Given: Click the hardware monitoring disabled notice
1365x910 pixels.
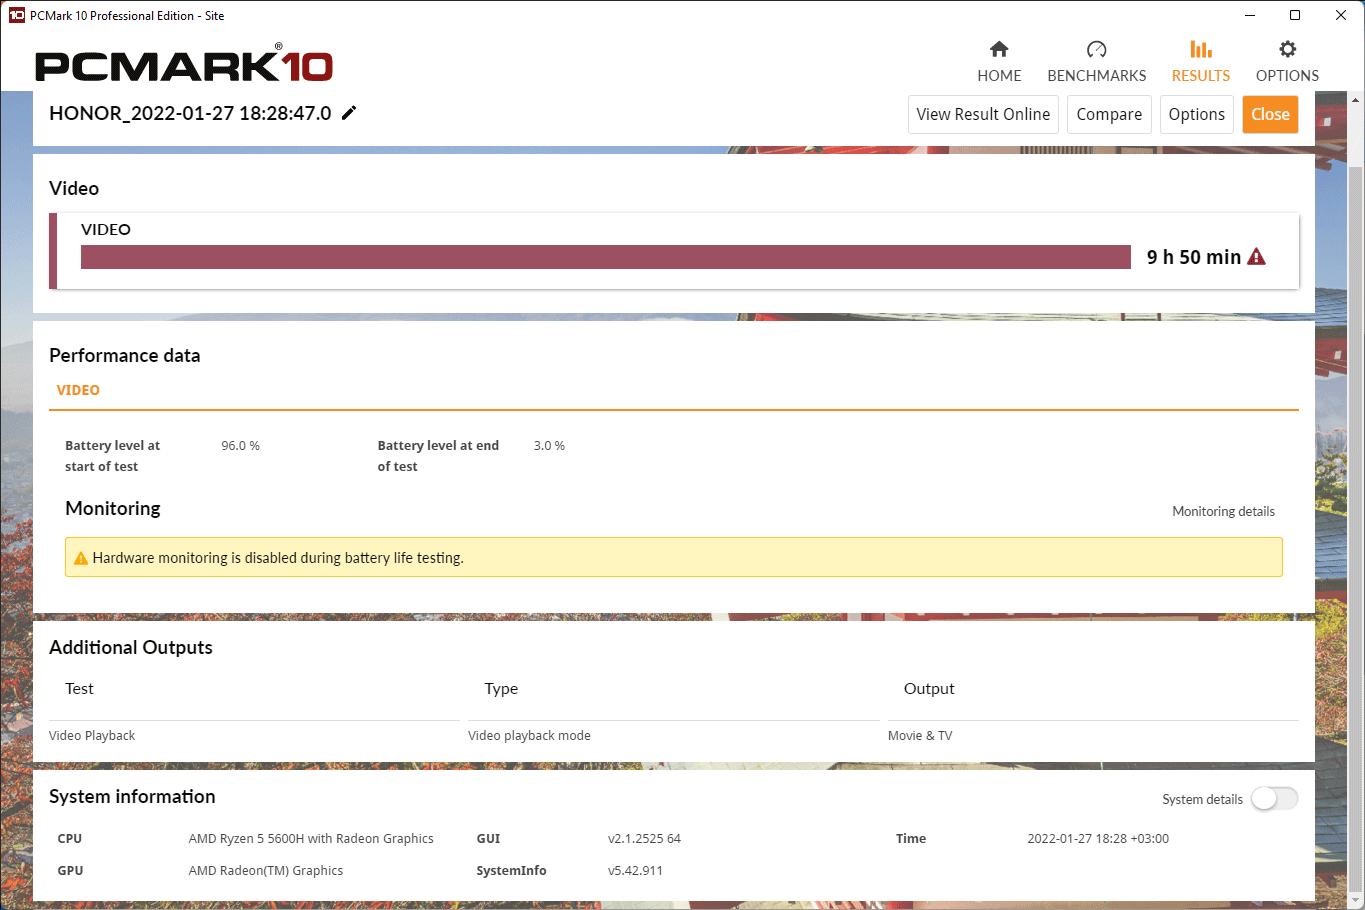Looking at the screenshot, I should coord(674,558).
